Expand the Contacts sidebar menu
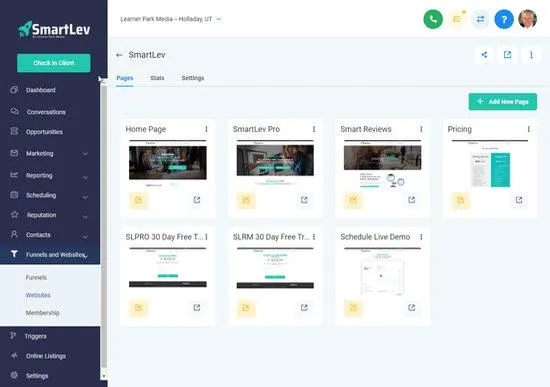Viewport: 550px width, 387px height. coord(50,235)
